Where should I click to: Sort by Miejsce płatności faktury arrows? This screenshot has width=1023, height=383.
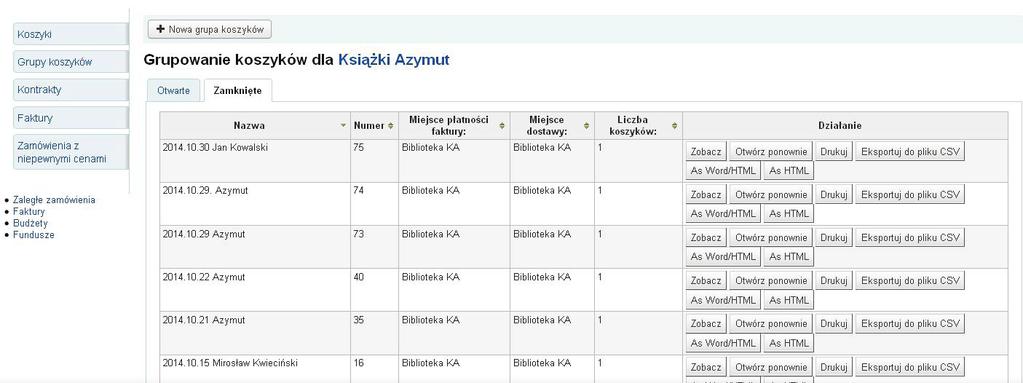[x=502, y=125]
